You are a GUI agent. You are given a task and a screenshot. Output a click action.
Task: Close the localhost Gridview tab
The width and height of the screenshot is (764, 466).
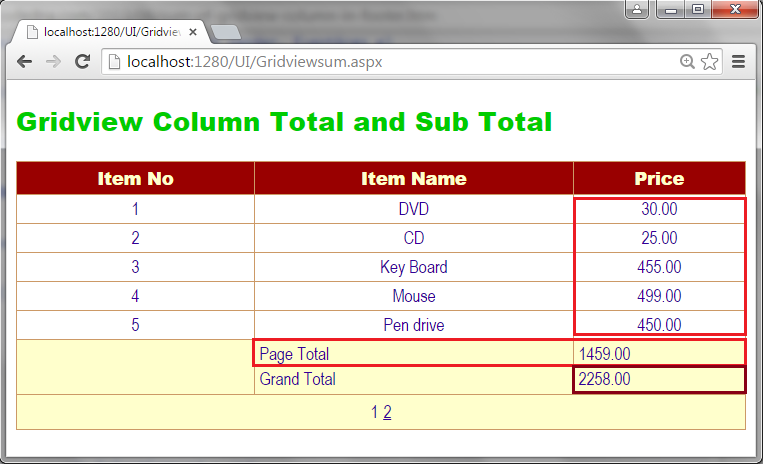point(192,32)
